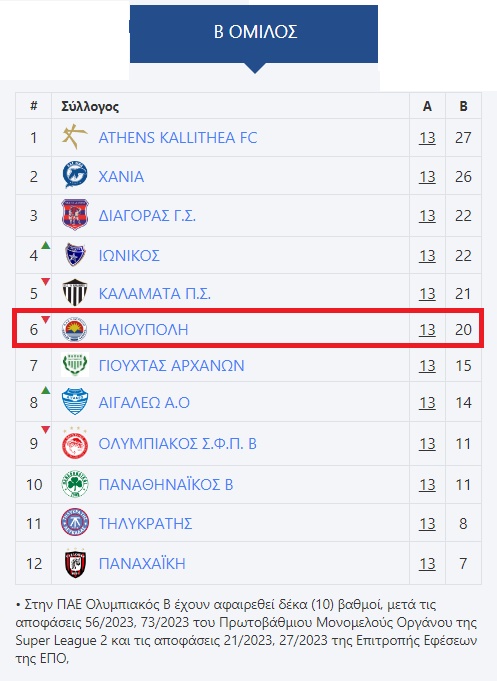This screenshot has height=681, width=497.
Task: Open the ATHENS KALLITHEA FC team link
Action: coord(178,138)
